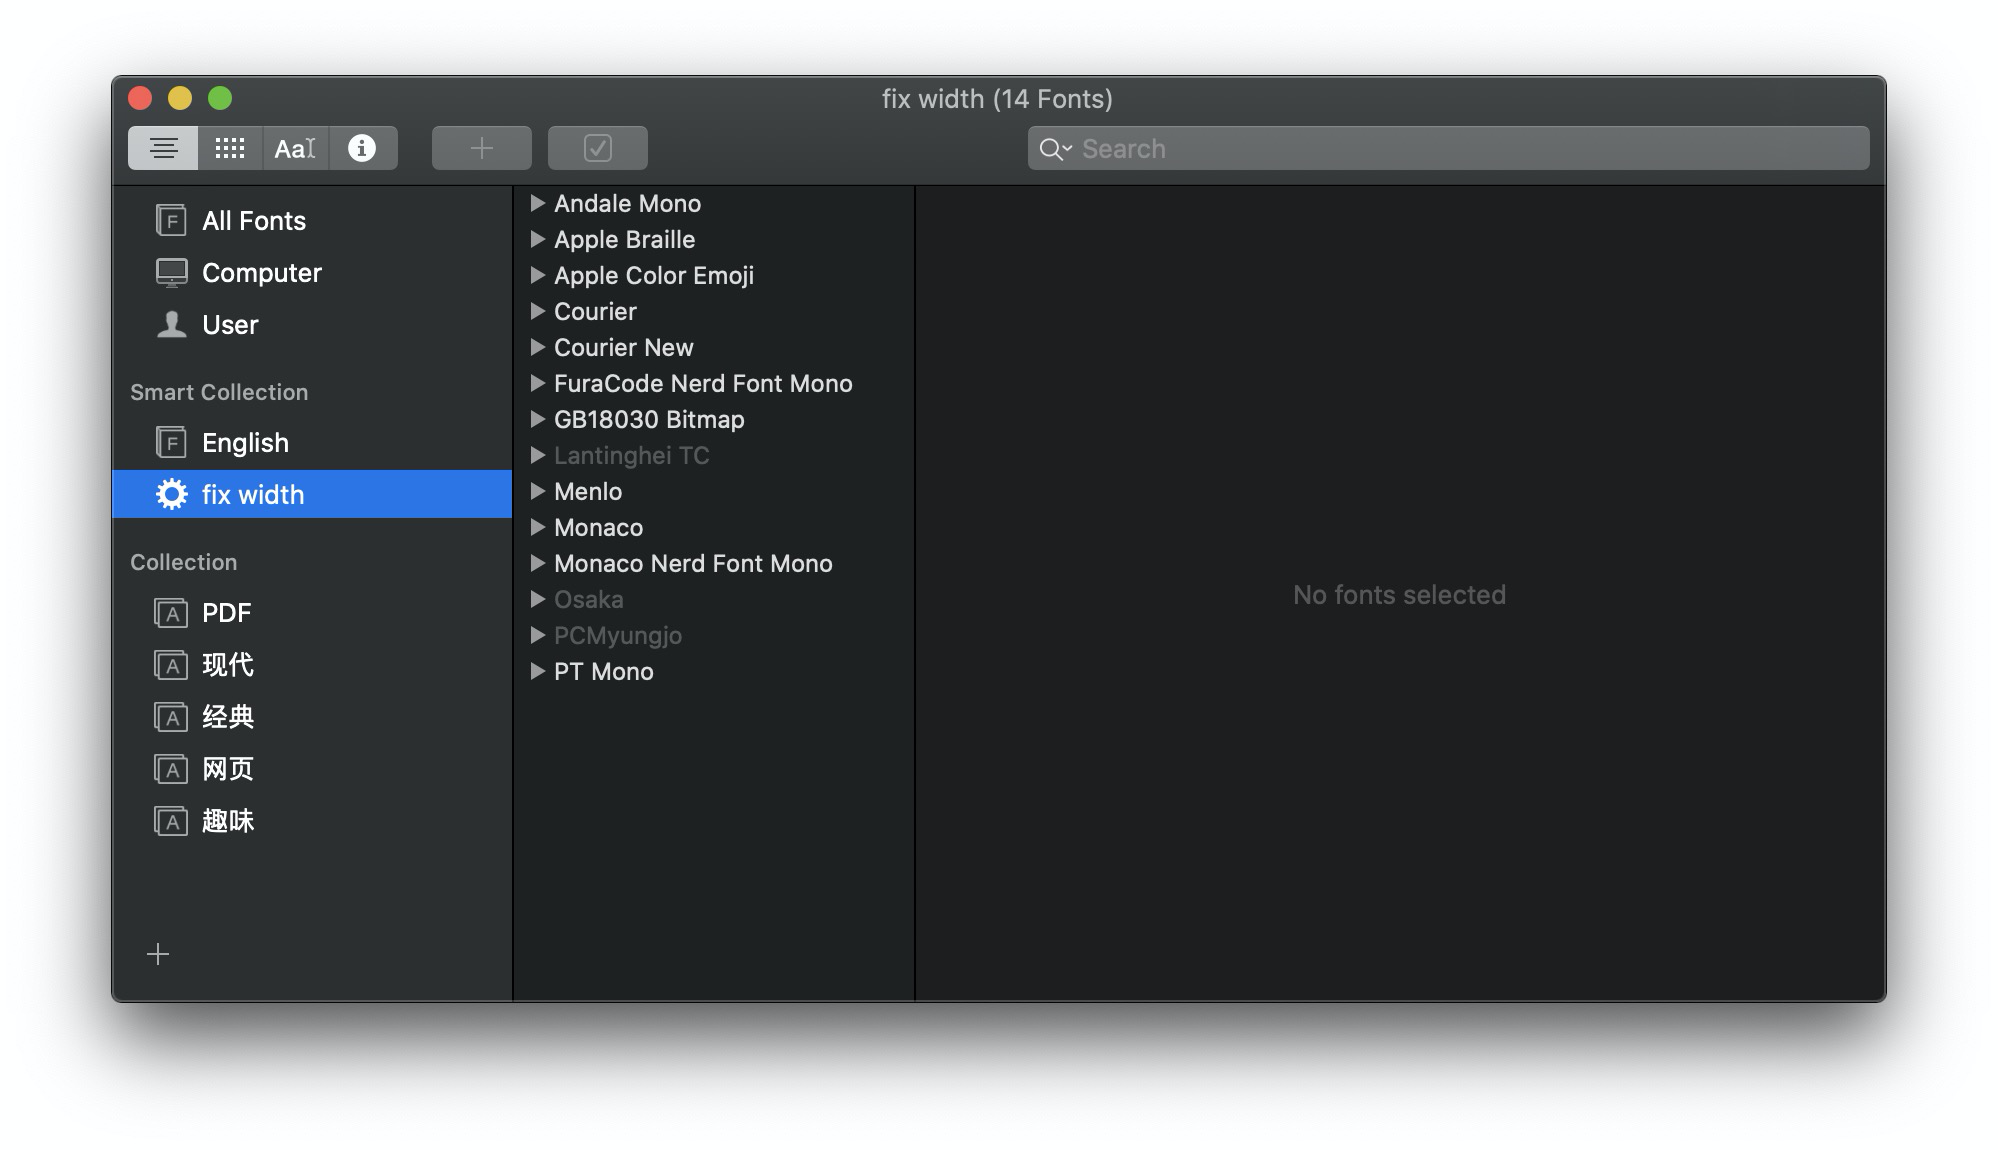Screen dimensions: 1998x1150
Task: Minimize the Font Book window
Action: [x=180, y=98]
